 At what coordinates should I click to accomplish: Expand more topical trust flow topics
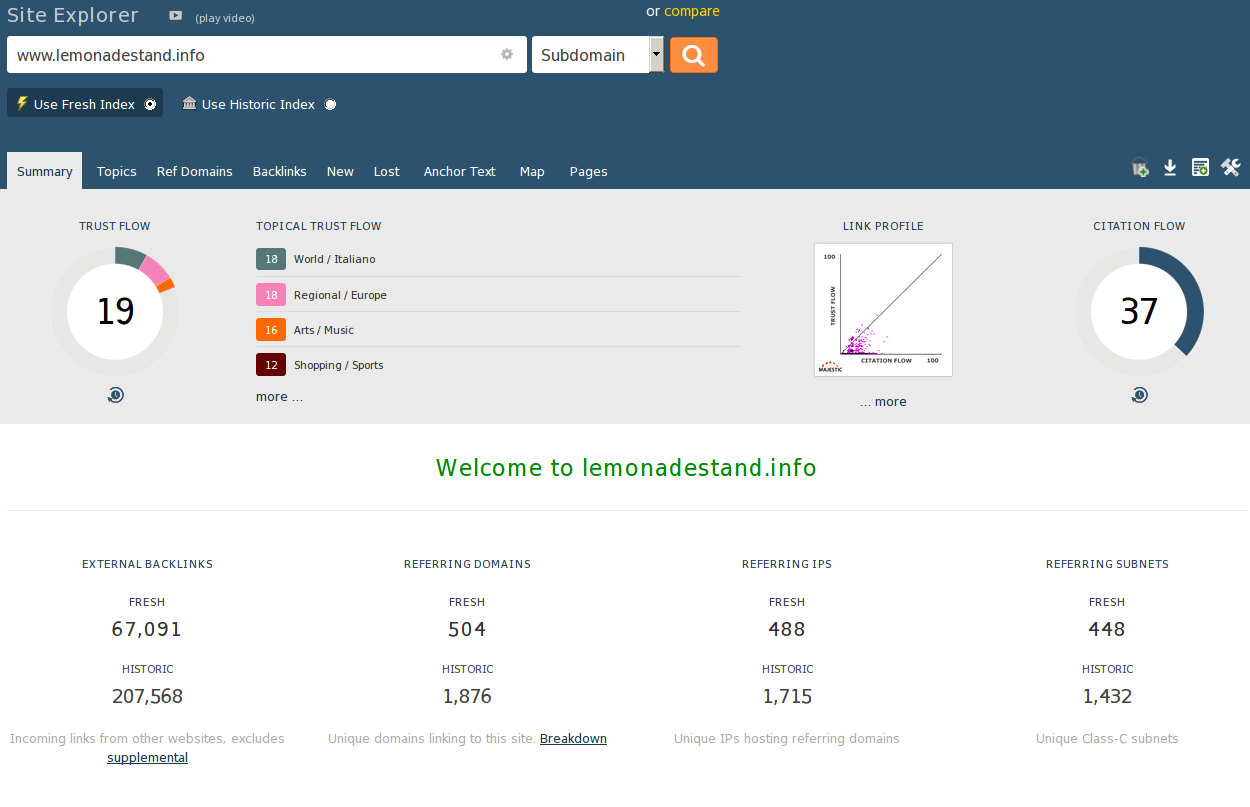[x=279, y=397]
